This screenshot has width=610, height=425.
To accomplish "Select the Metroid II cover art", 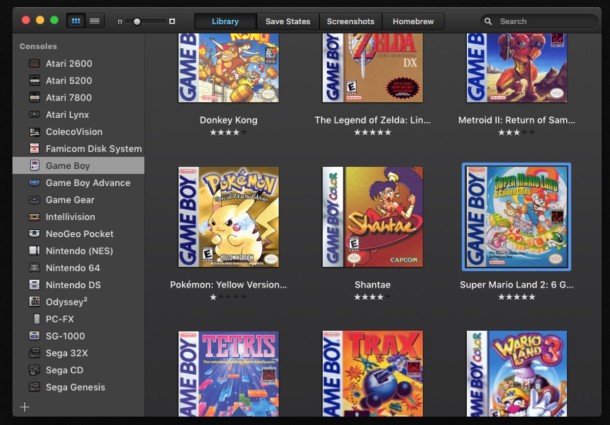I will coord(517,68).
